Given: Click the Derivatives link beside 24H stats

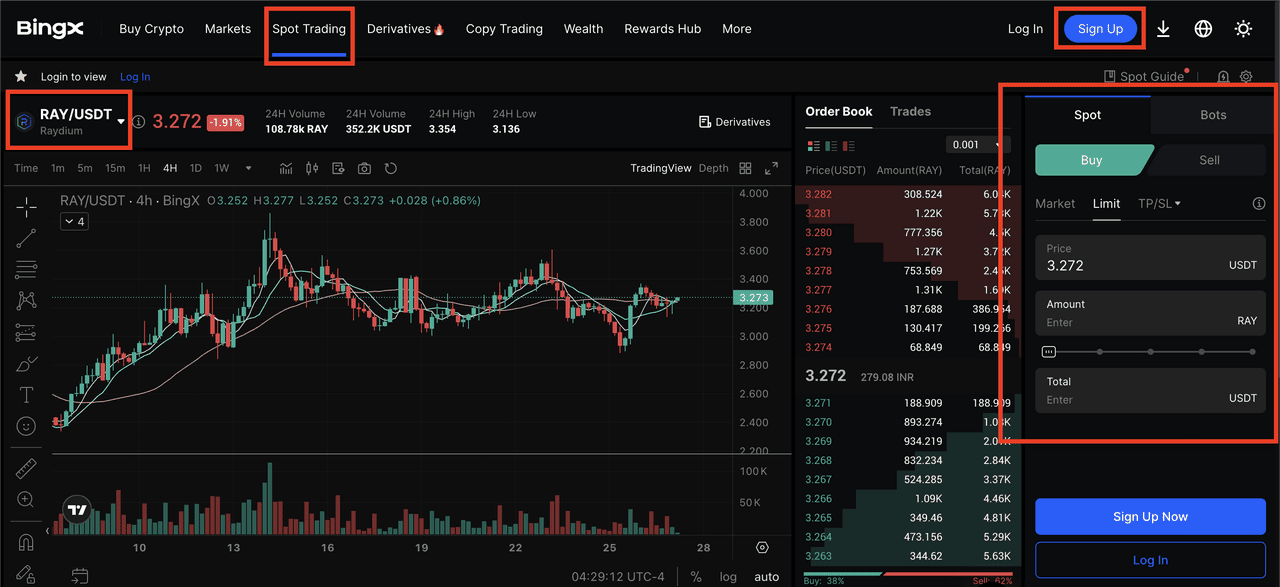Looking at the screenshot, I should click(x=734, y=121).
